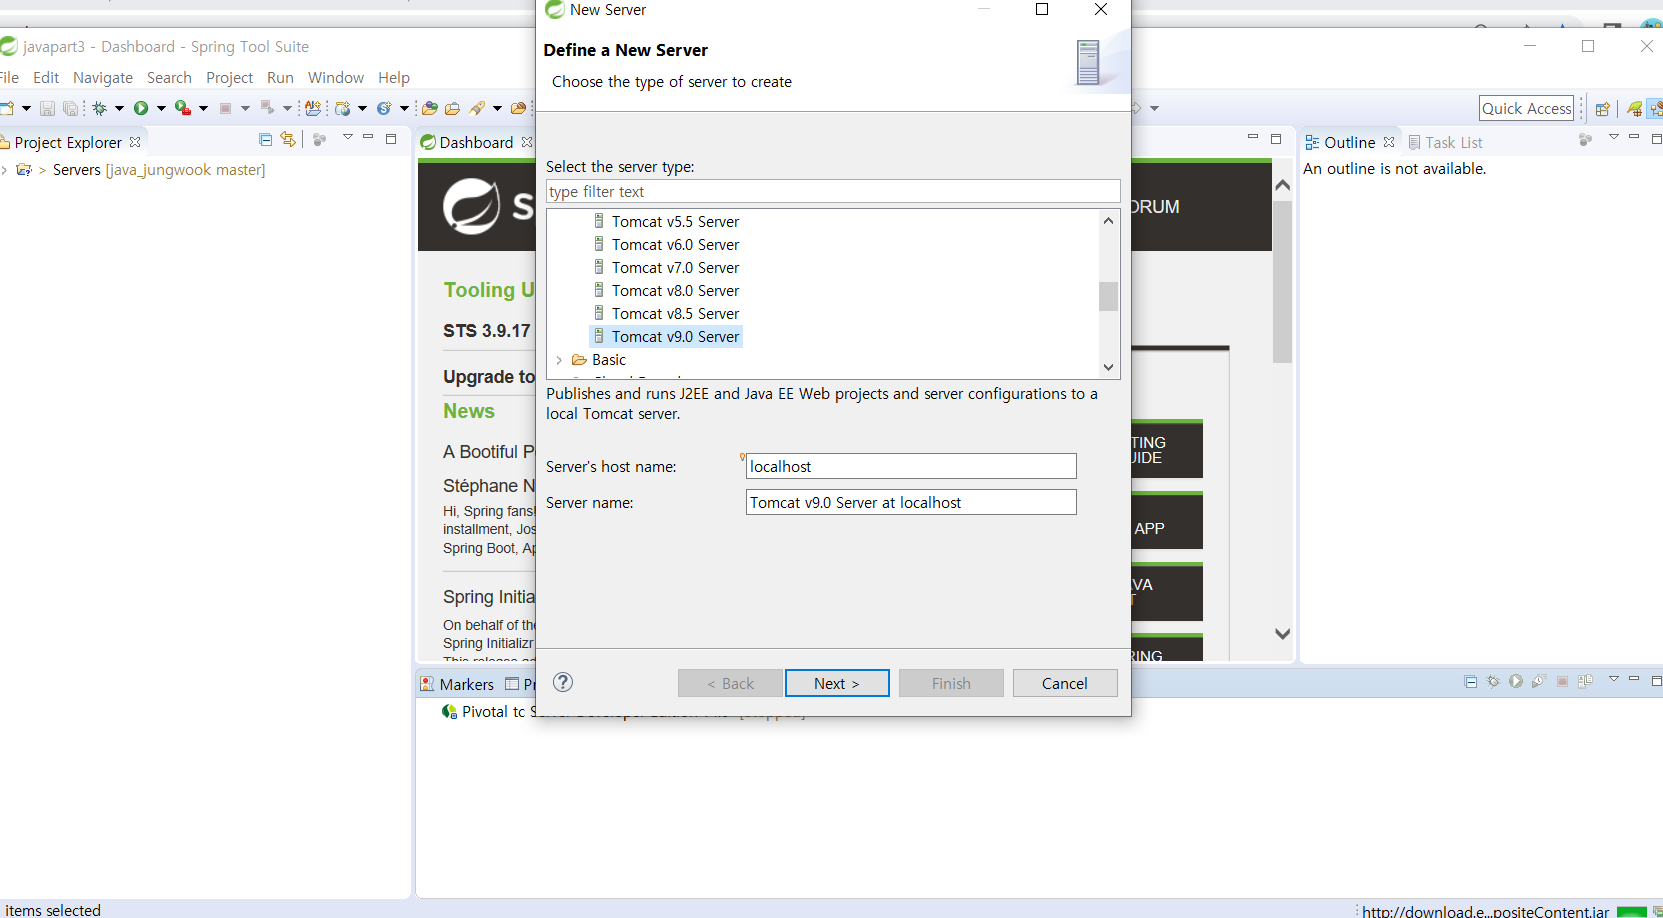Click the Save All toolbar icon

(70, 108)
